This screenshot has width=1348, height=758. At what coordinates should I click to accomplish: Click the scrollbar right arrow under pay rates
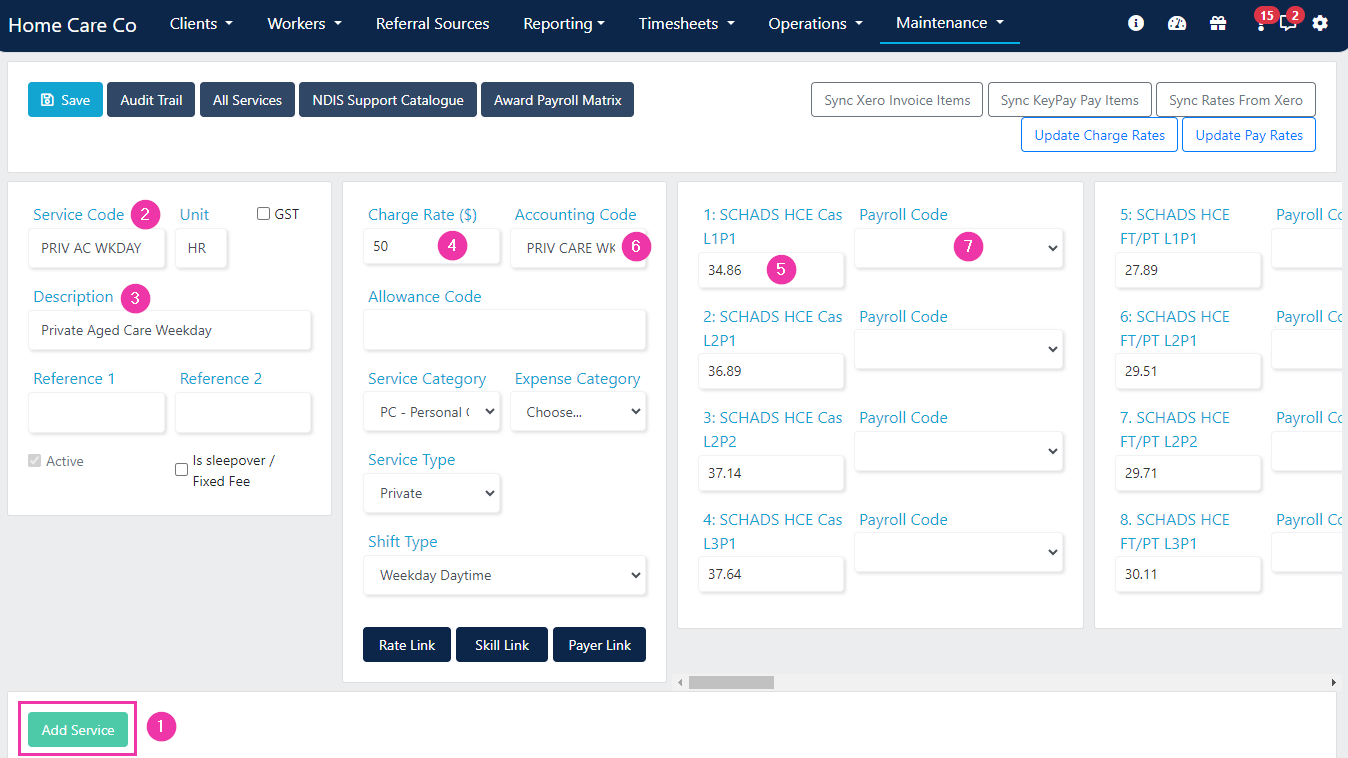[1333, 682]
